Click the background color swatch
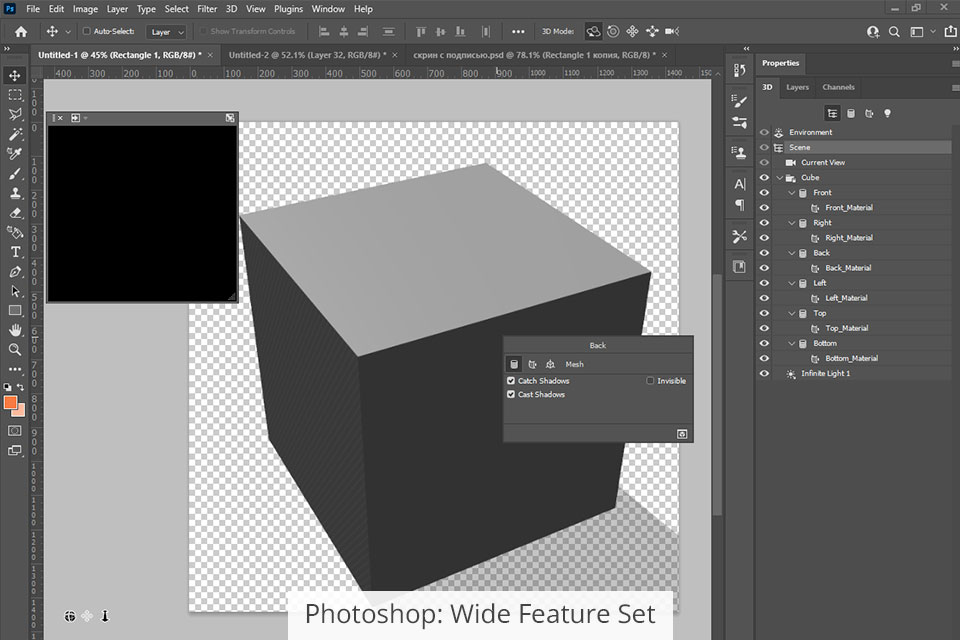Screen dimensions: 960x640 pos(20,412)
